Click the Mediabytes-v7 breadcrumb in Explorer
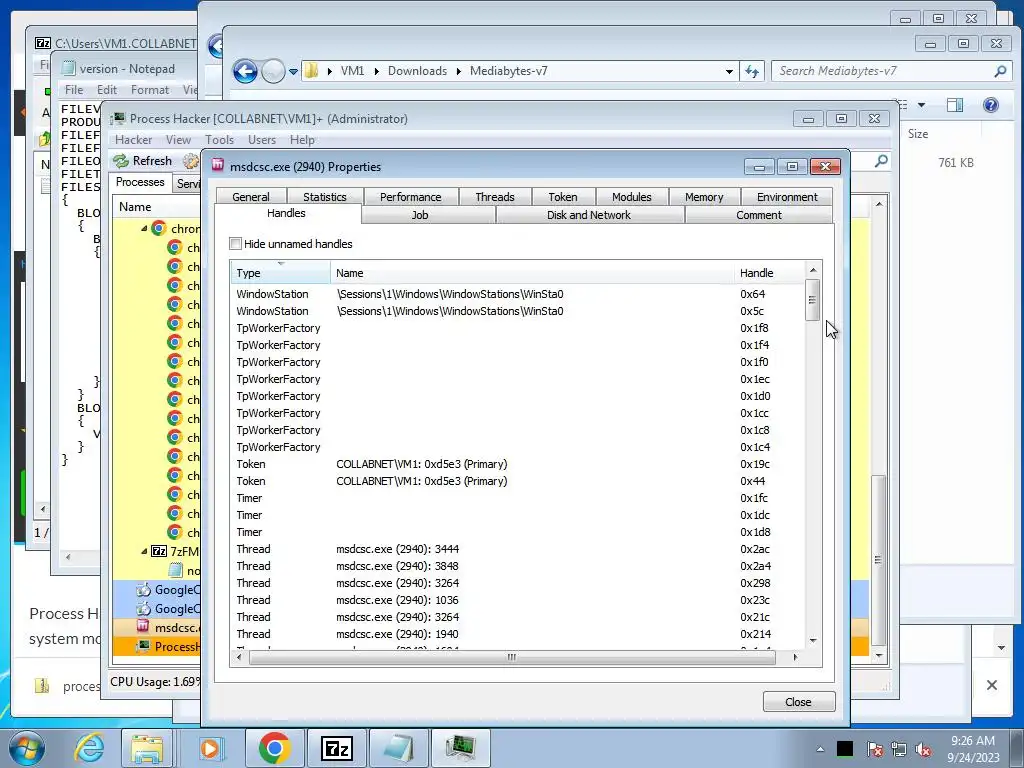The height and width of the screenshot is (768, 1024). 509,71
